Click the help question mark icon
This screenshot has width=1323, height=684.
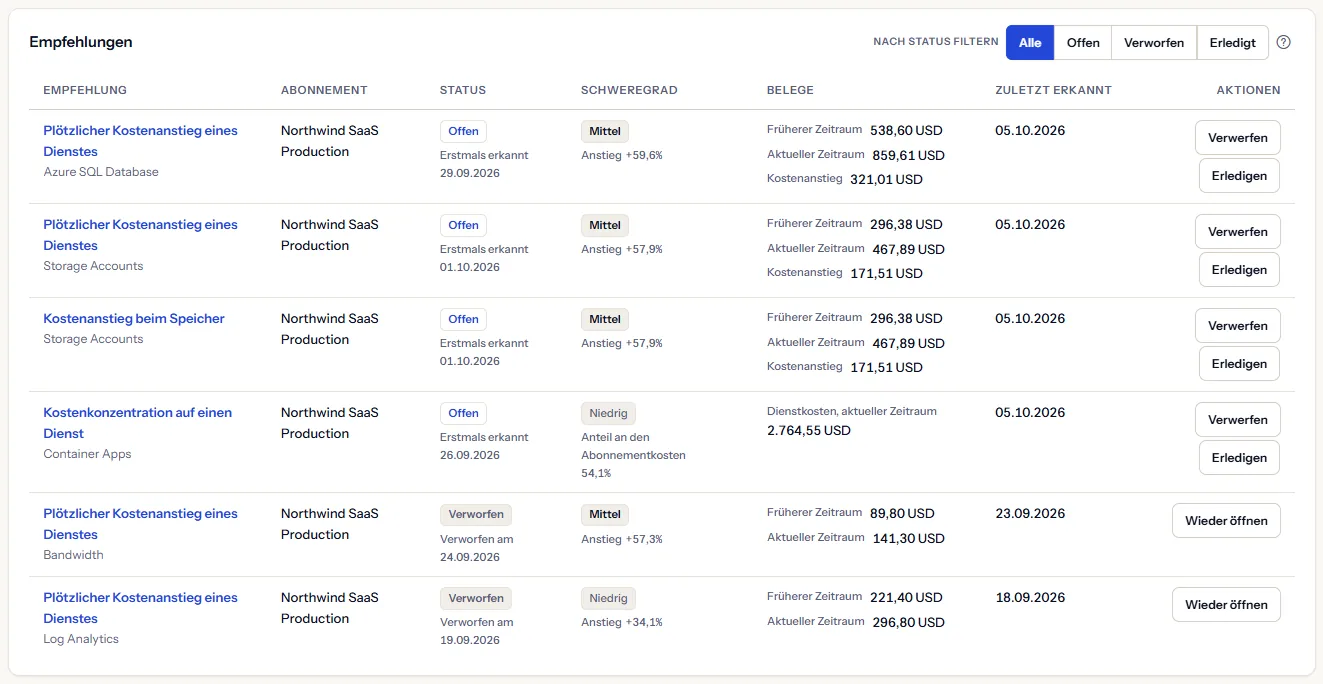(x=1284, y=43)
